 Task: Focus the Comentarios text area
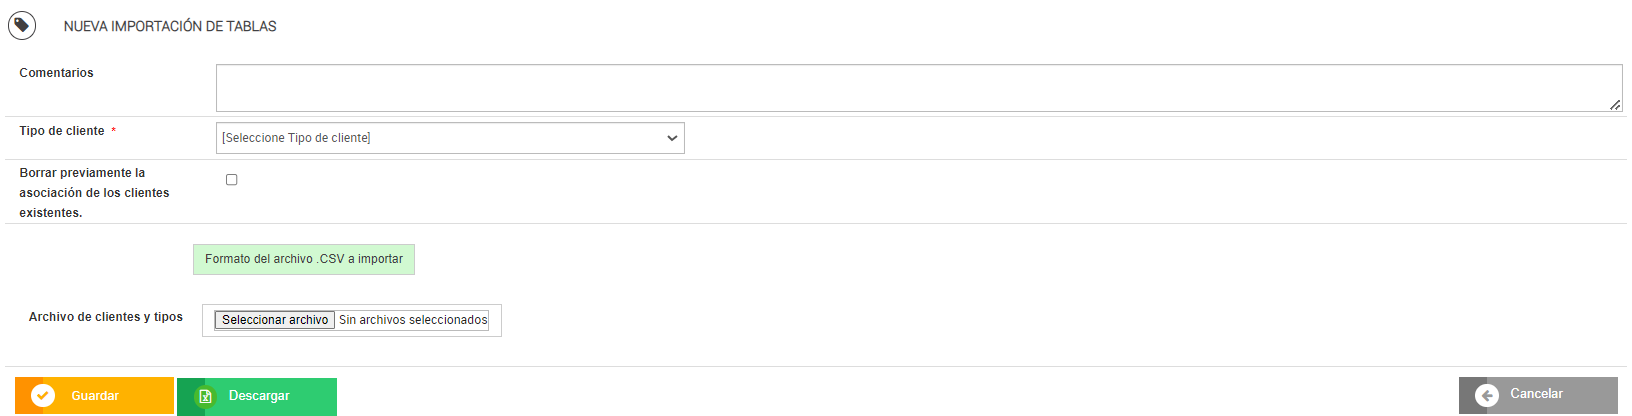click(919, 88)
